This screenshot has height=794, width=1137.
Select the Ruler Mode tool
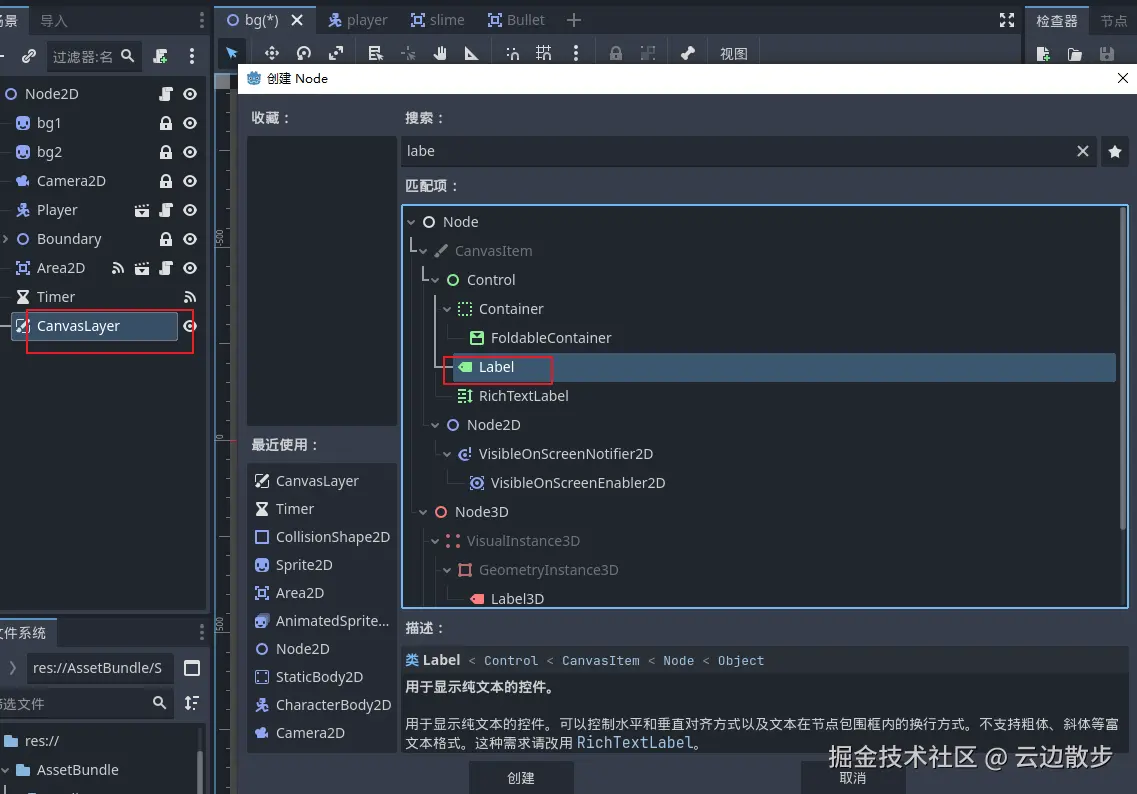[x=471, y=53]
